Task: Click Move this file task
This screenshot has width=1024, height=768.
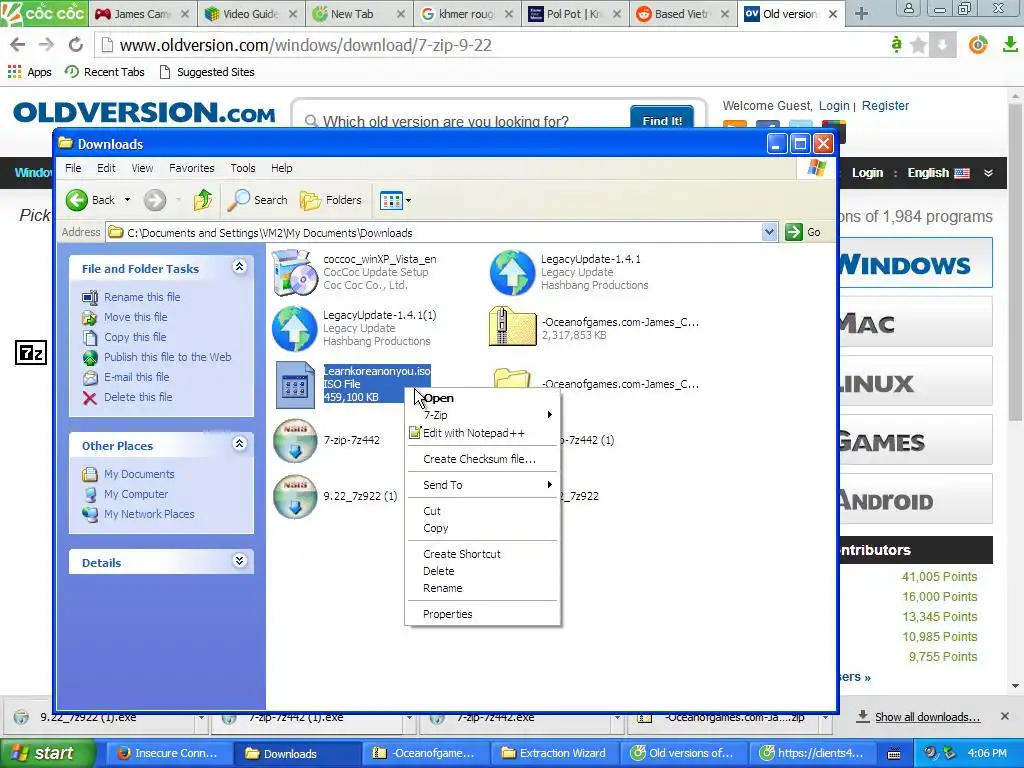Action: (135, 317)
